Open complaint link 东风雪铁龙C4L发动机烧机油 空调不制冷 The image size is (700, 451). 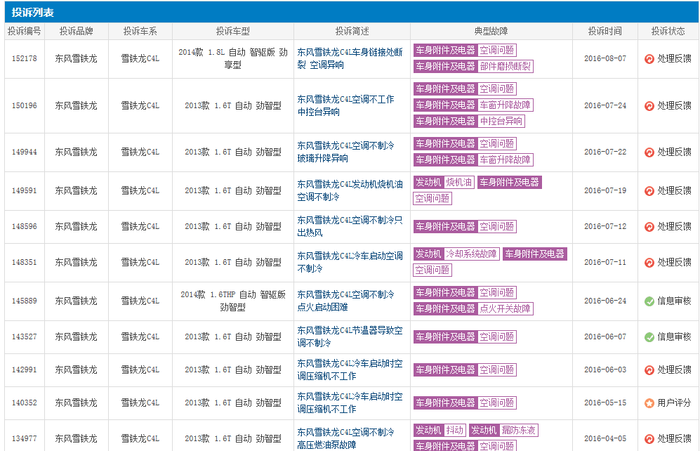[350, 191]
